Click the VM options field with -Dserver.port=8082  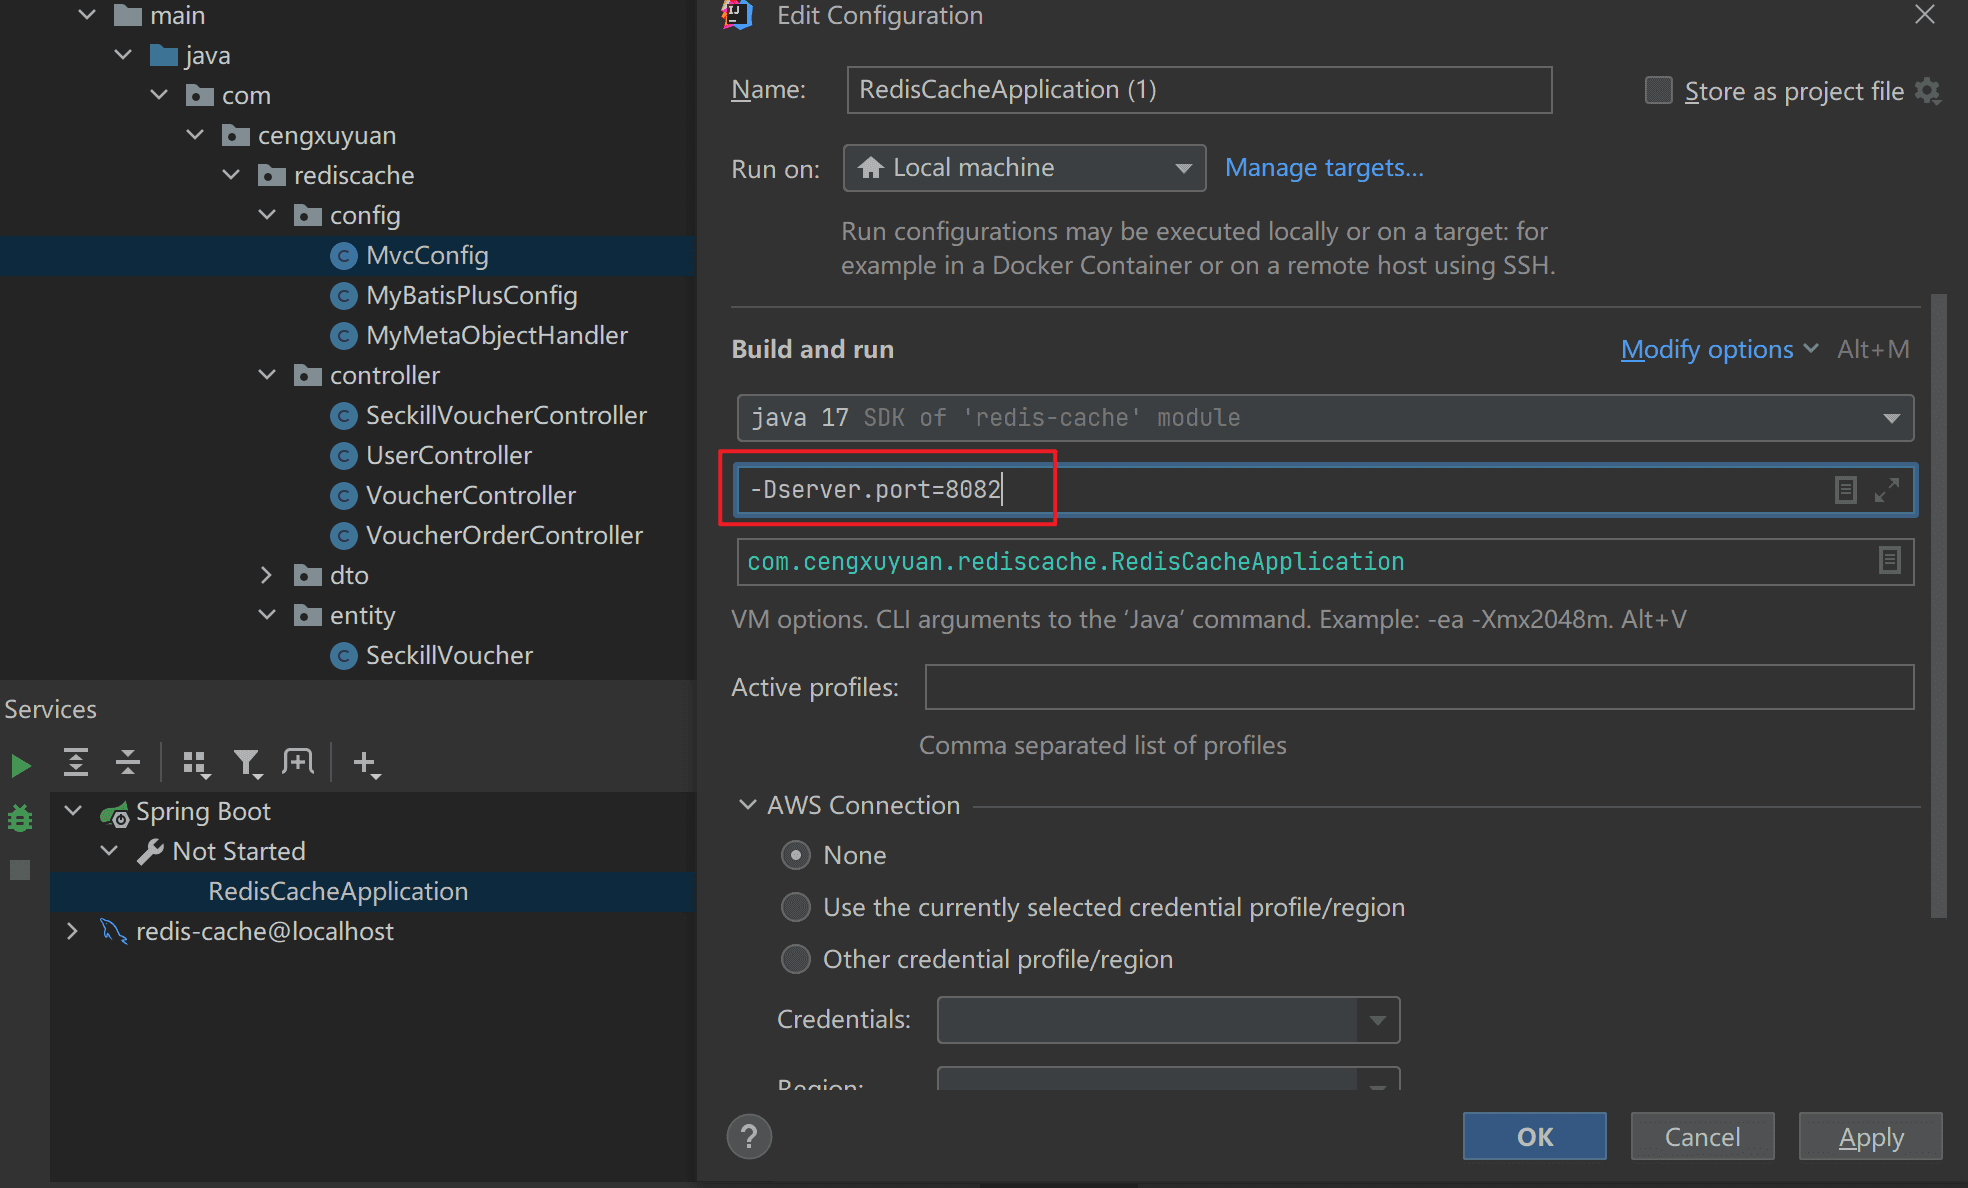point(1325,490)
